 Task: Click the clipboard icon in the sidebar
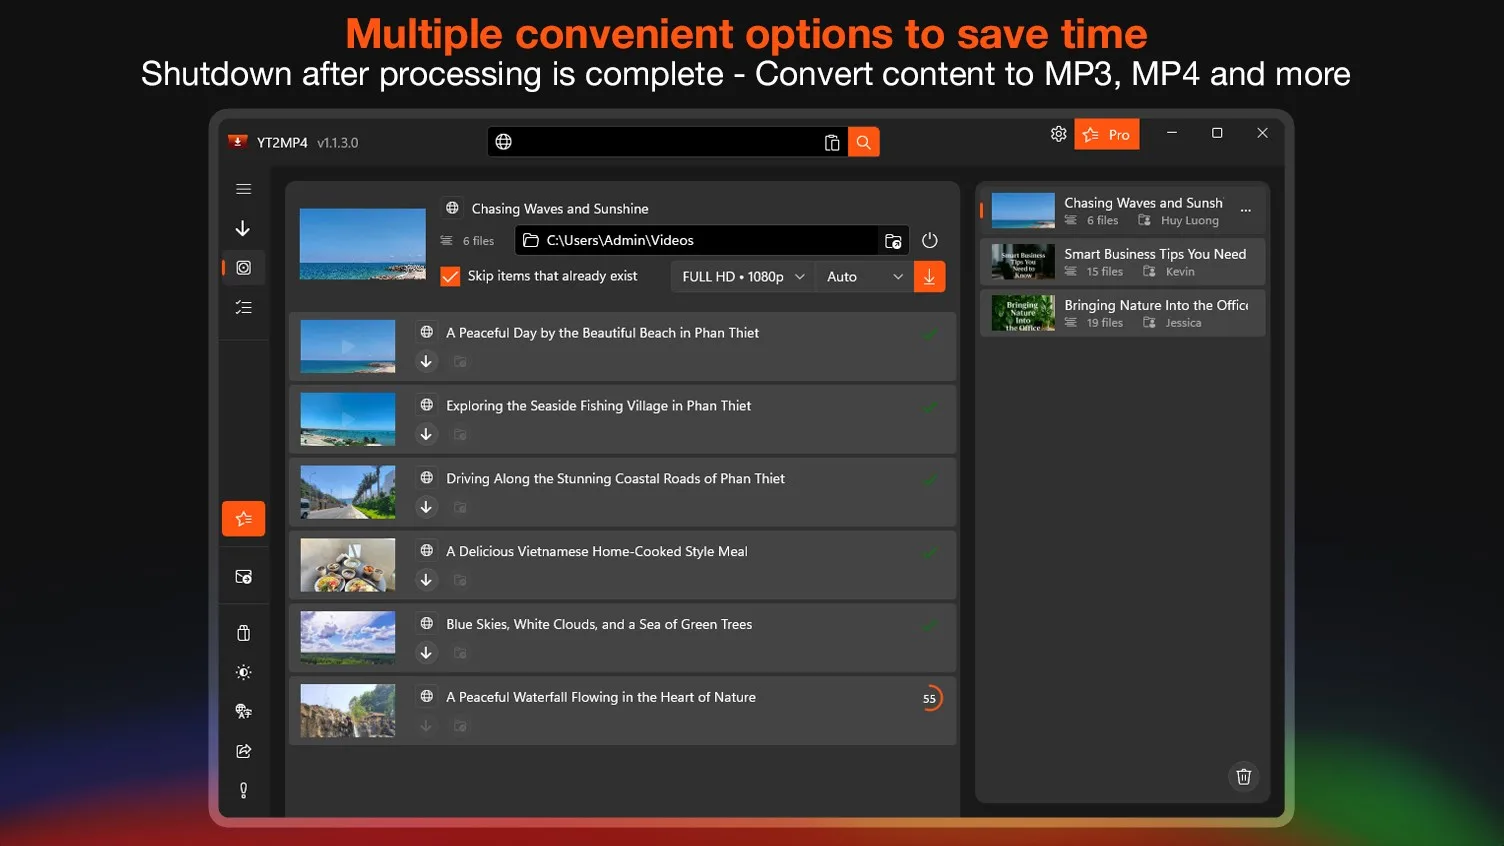pyautogui.click(x=243, y=633)
